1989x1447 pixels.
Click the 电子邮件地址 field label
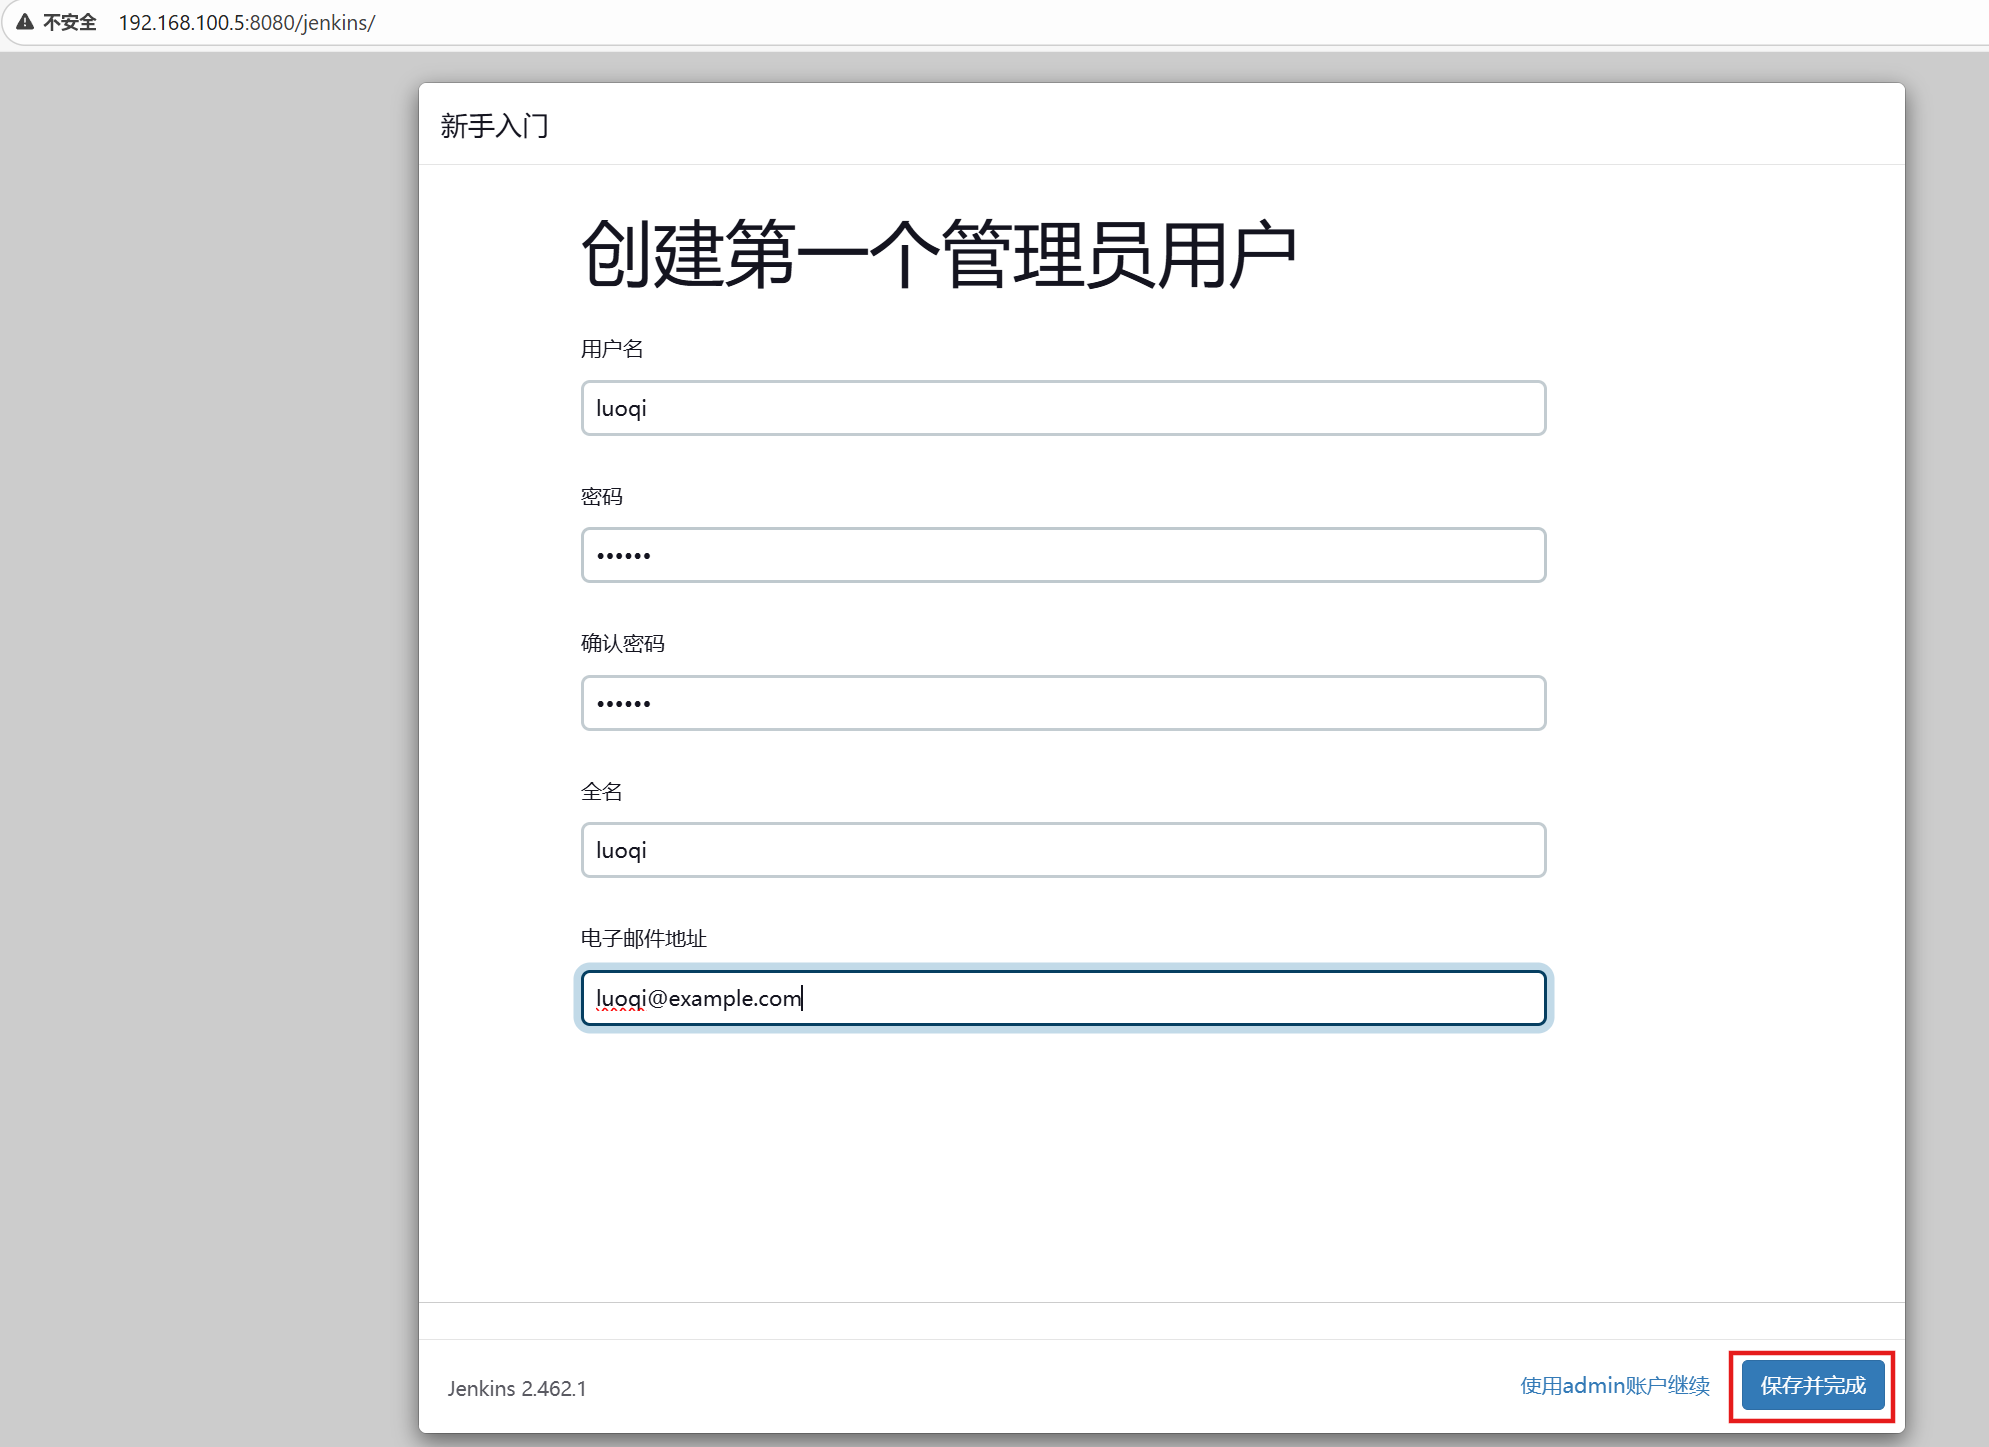pos(643,939)
